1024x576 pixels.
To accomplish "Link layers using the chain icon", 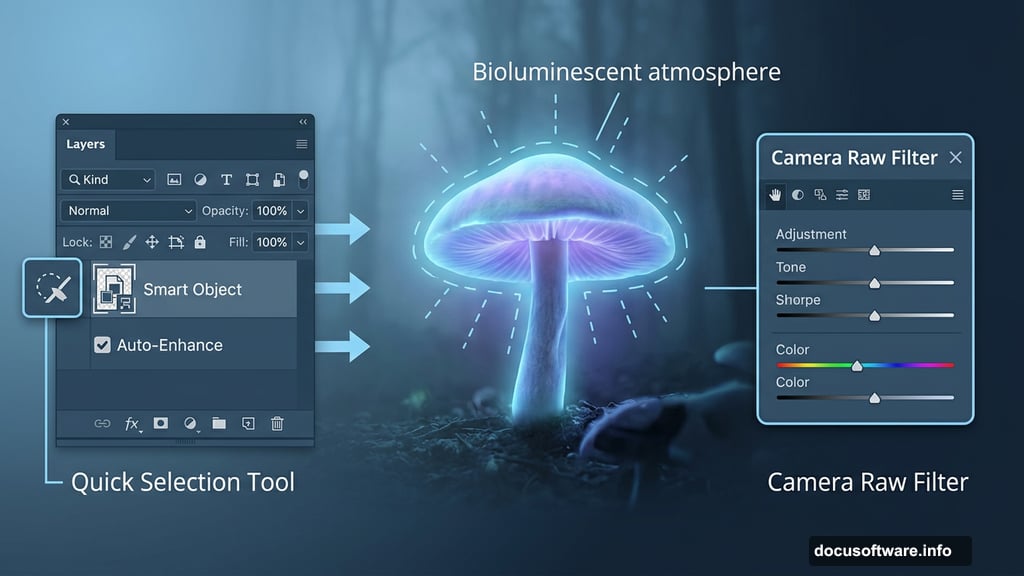I will tap(102, 424).
